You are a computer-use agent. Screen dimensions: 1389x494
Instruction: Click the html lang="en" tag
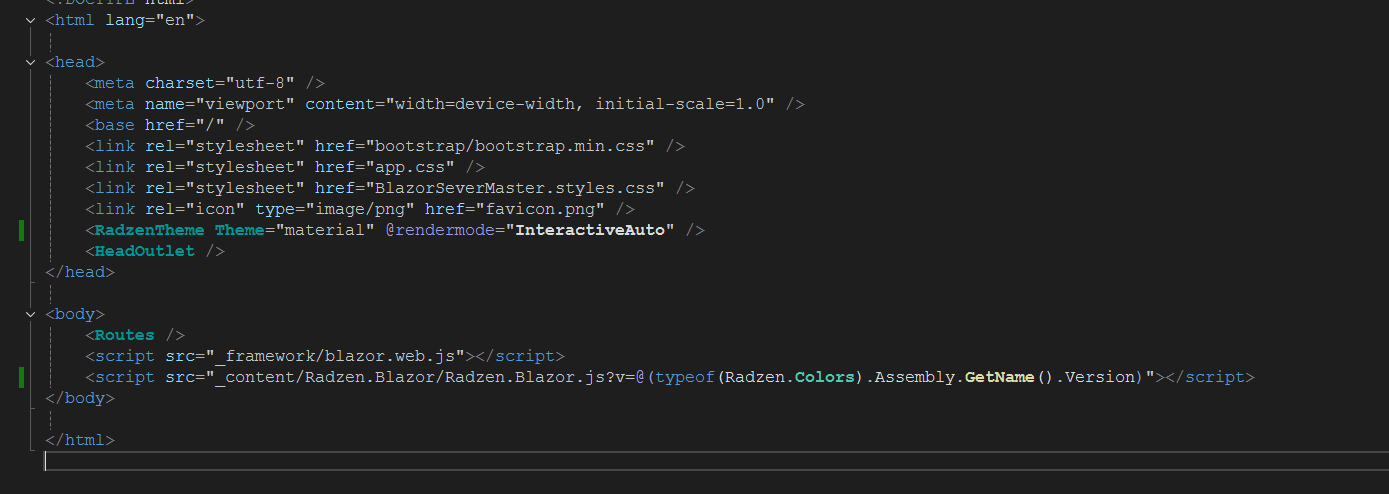[x=125, y=20]
